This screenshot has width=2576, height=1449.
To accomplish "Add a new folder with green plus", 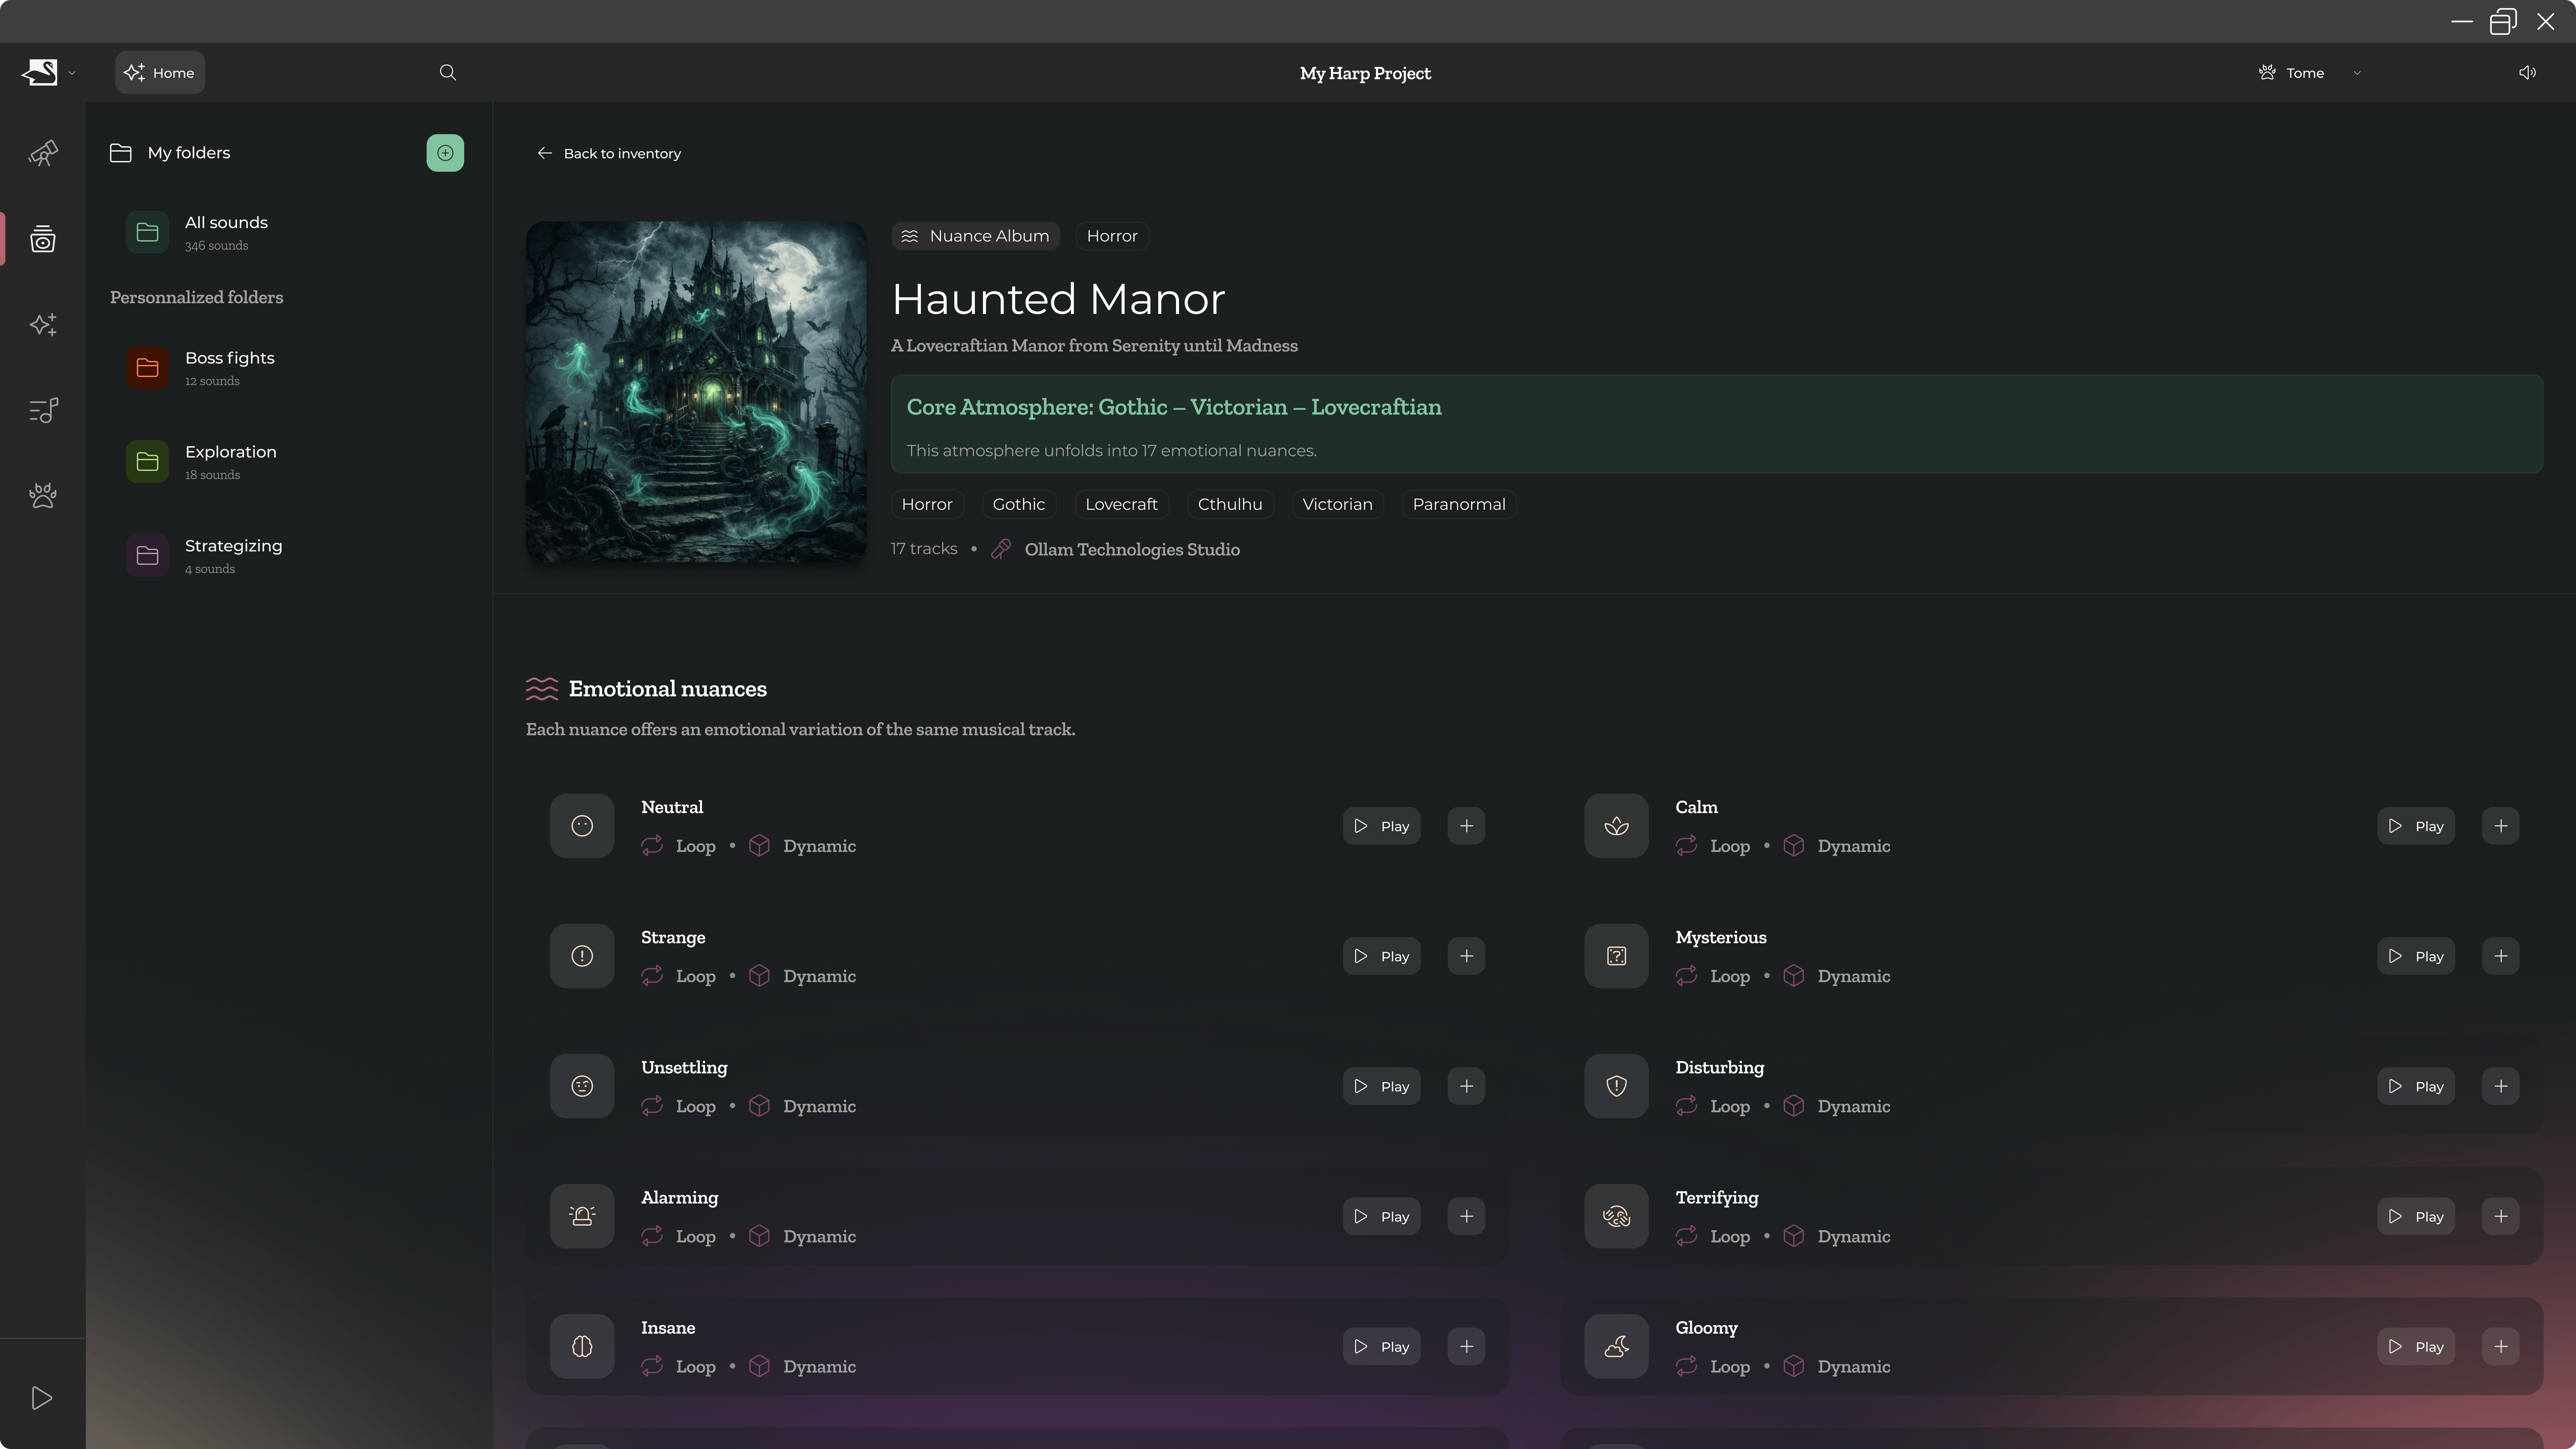I will point(445,153).
